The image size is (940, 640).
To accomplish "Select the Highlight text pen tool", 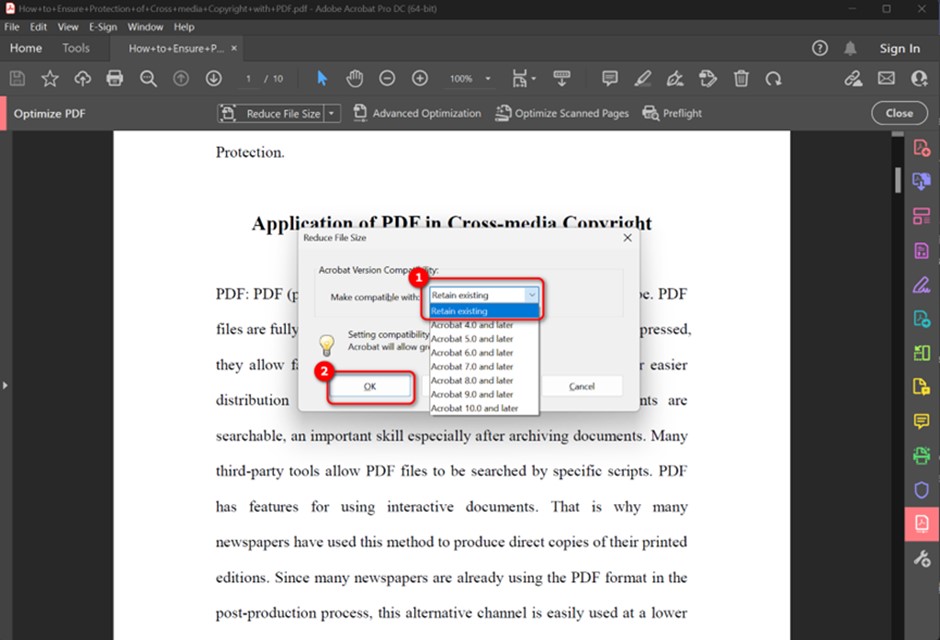I will [643, 78].
